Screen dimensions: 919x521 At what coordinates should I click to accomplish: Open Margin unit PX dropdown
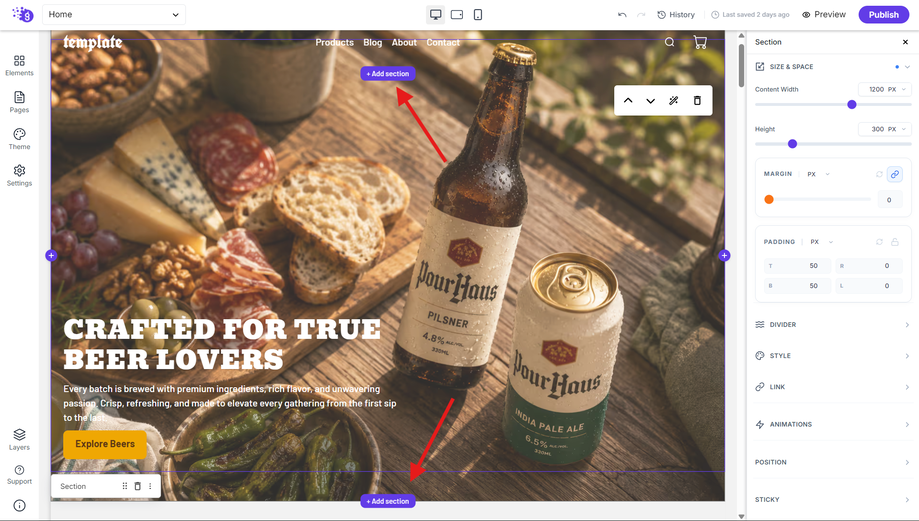818,174
